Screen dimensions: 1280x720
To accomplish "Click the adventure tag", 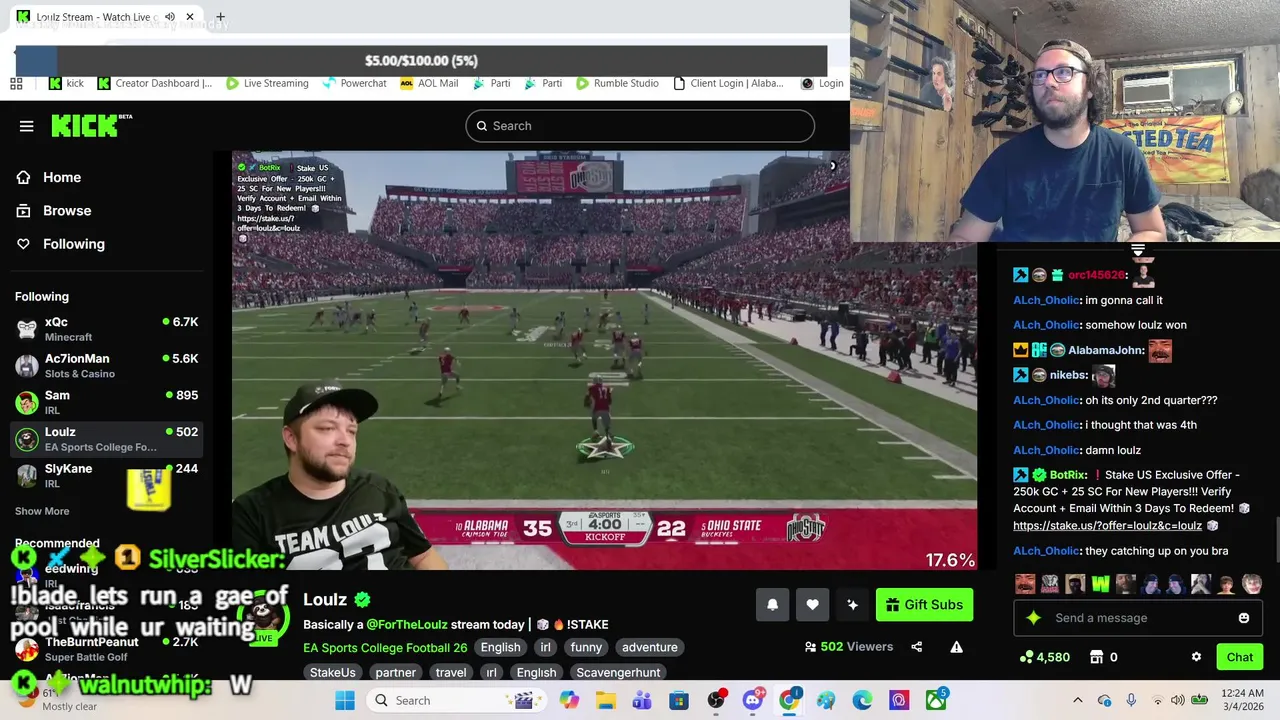I will click(x=650, y=647).
